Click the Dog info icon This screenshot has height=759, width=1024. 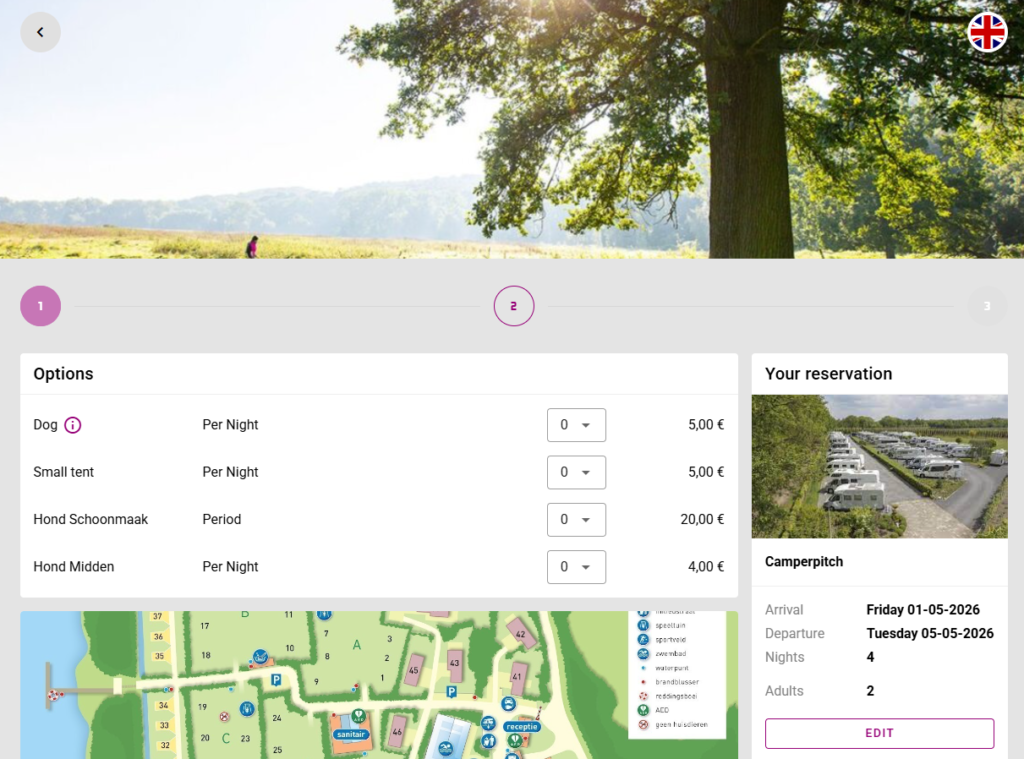(73, 425)
